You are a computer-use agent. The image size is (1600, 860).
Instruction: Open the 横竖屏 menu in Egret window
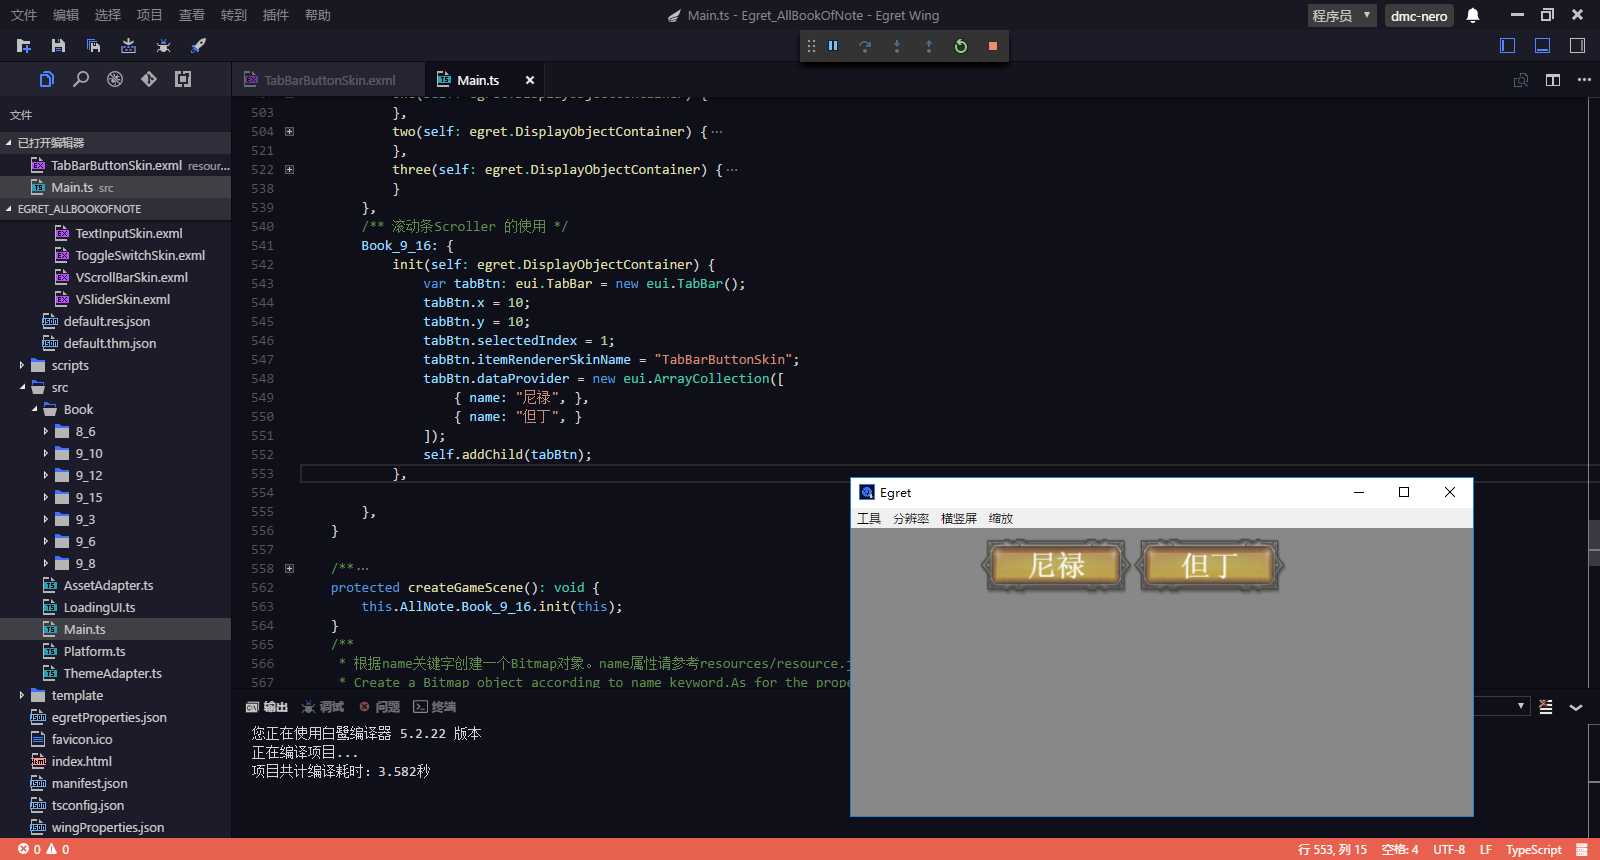tap(959, 518)
